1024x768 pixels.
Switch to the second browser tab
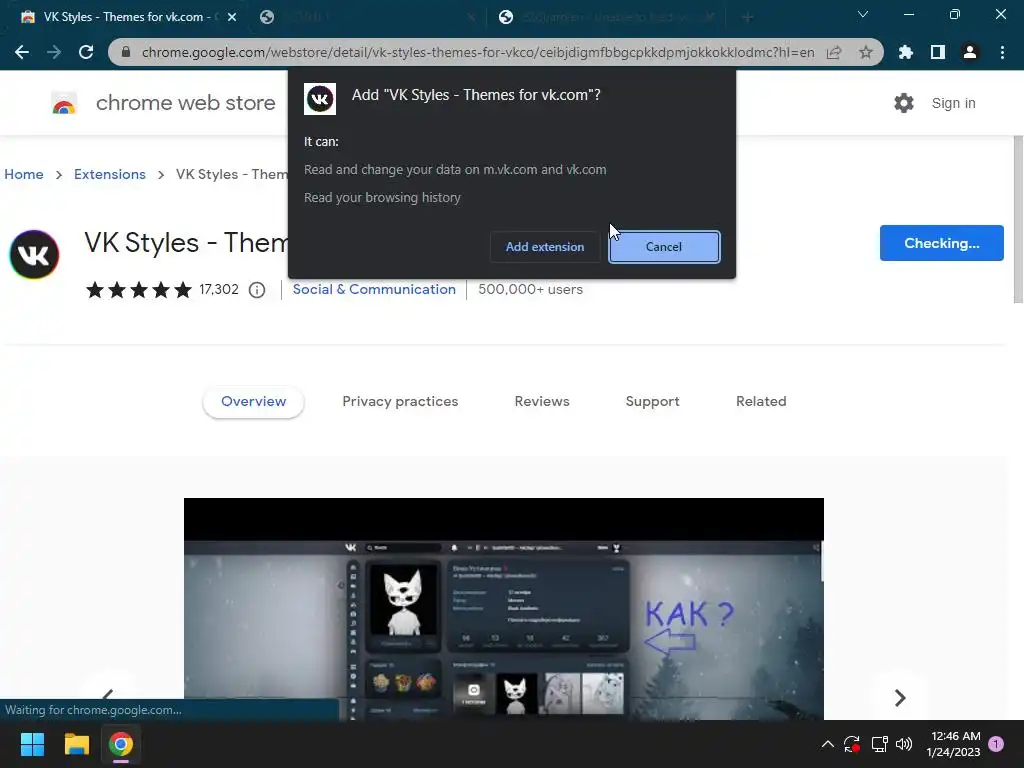point(367,18)
